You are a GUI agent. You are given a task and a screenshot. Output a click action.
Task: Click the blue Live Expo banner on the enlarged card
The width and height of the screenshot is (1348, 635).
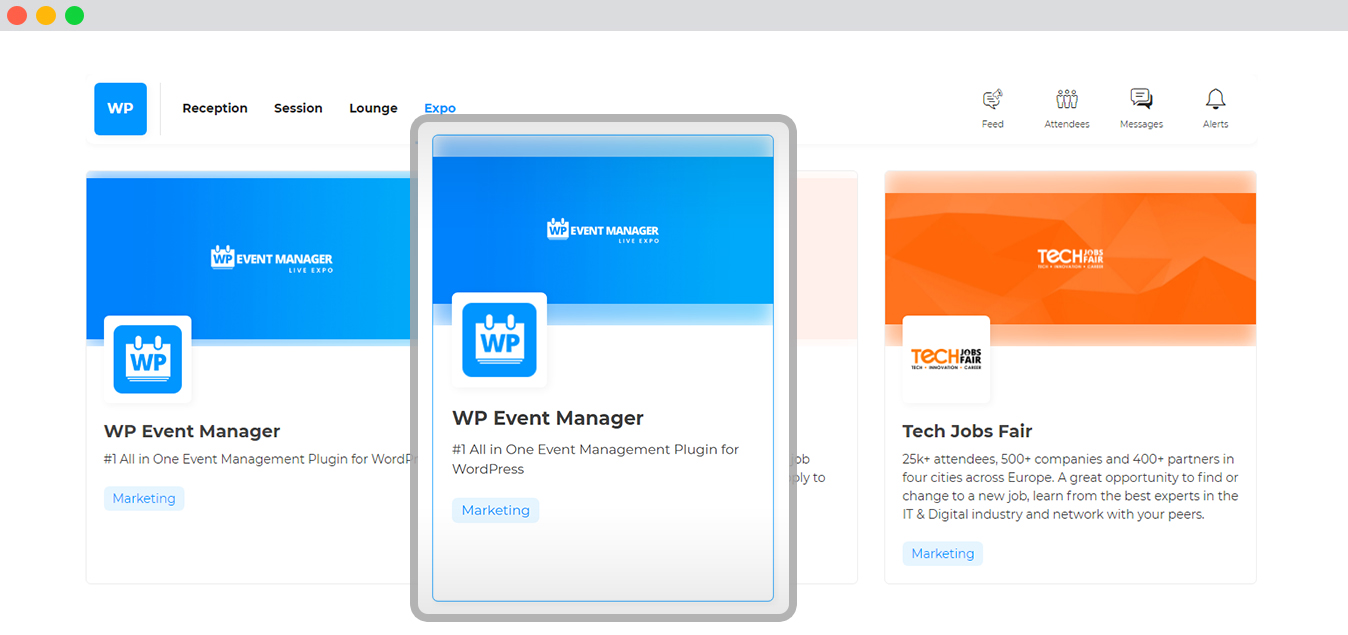(x=603, y=230)
